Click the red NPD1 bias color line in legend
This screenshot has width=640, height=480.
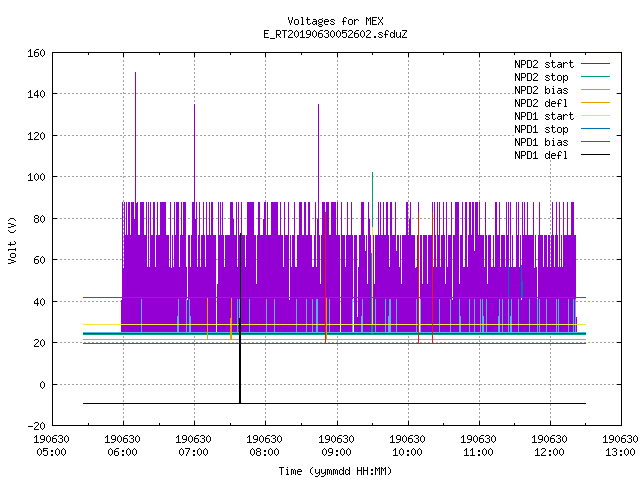tap(595, 142)
